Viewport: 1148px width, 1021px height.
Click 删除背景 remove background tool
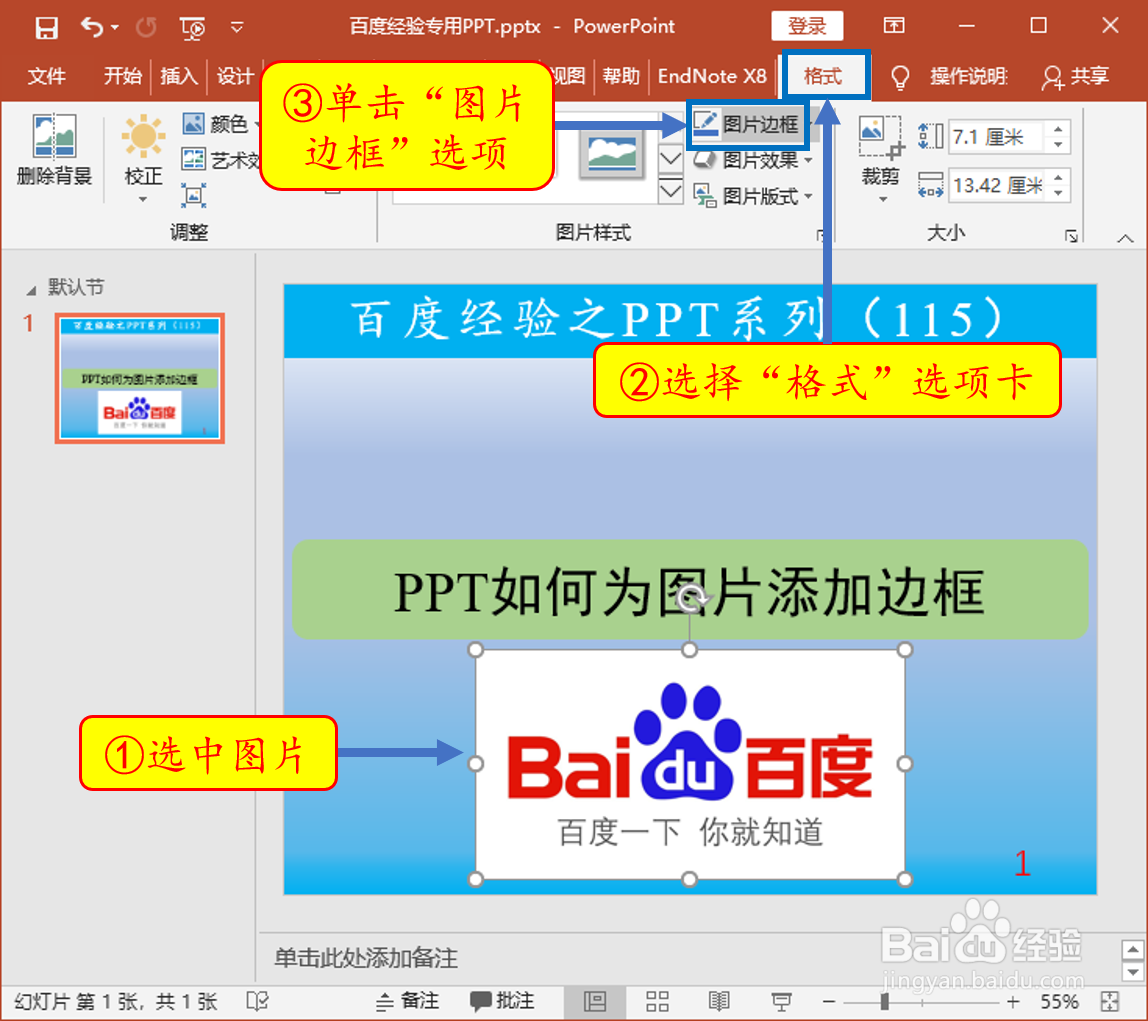click(54, 150)
